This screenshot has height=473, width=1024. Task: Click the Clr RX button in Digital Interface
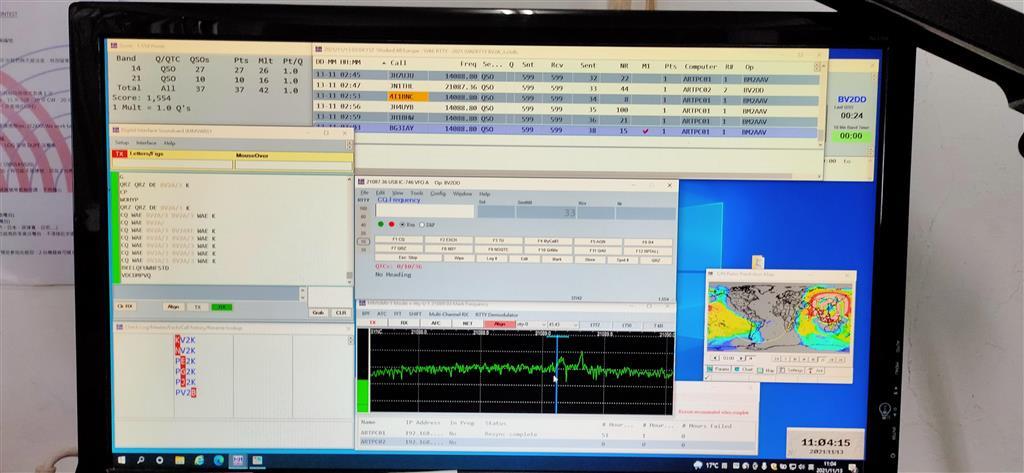(x=125, y=306)
